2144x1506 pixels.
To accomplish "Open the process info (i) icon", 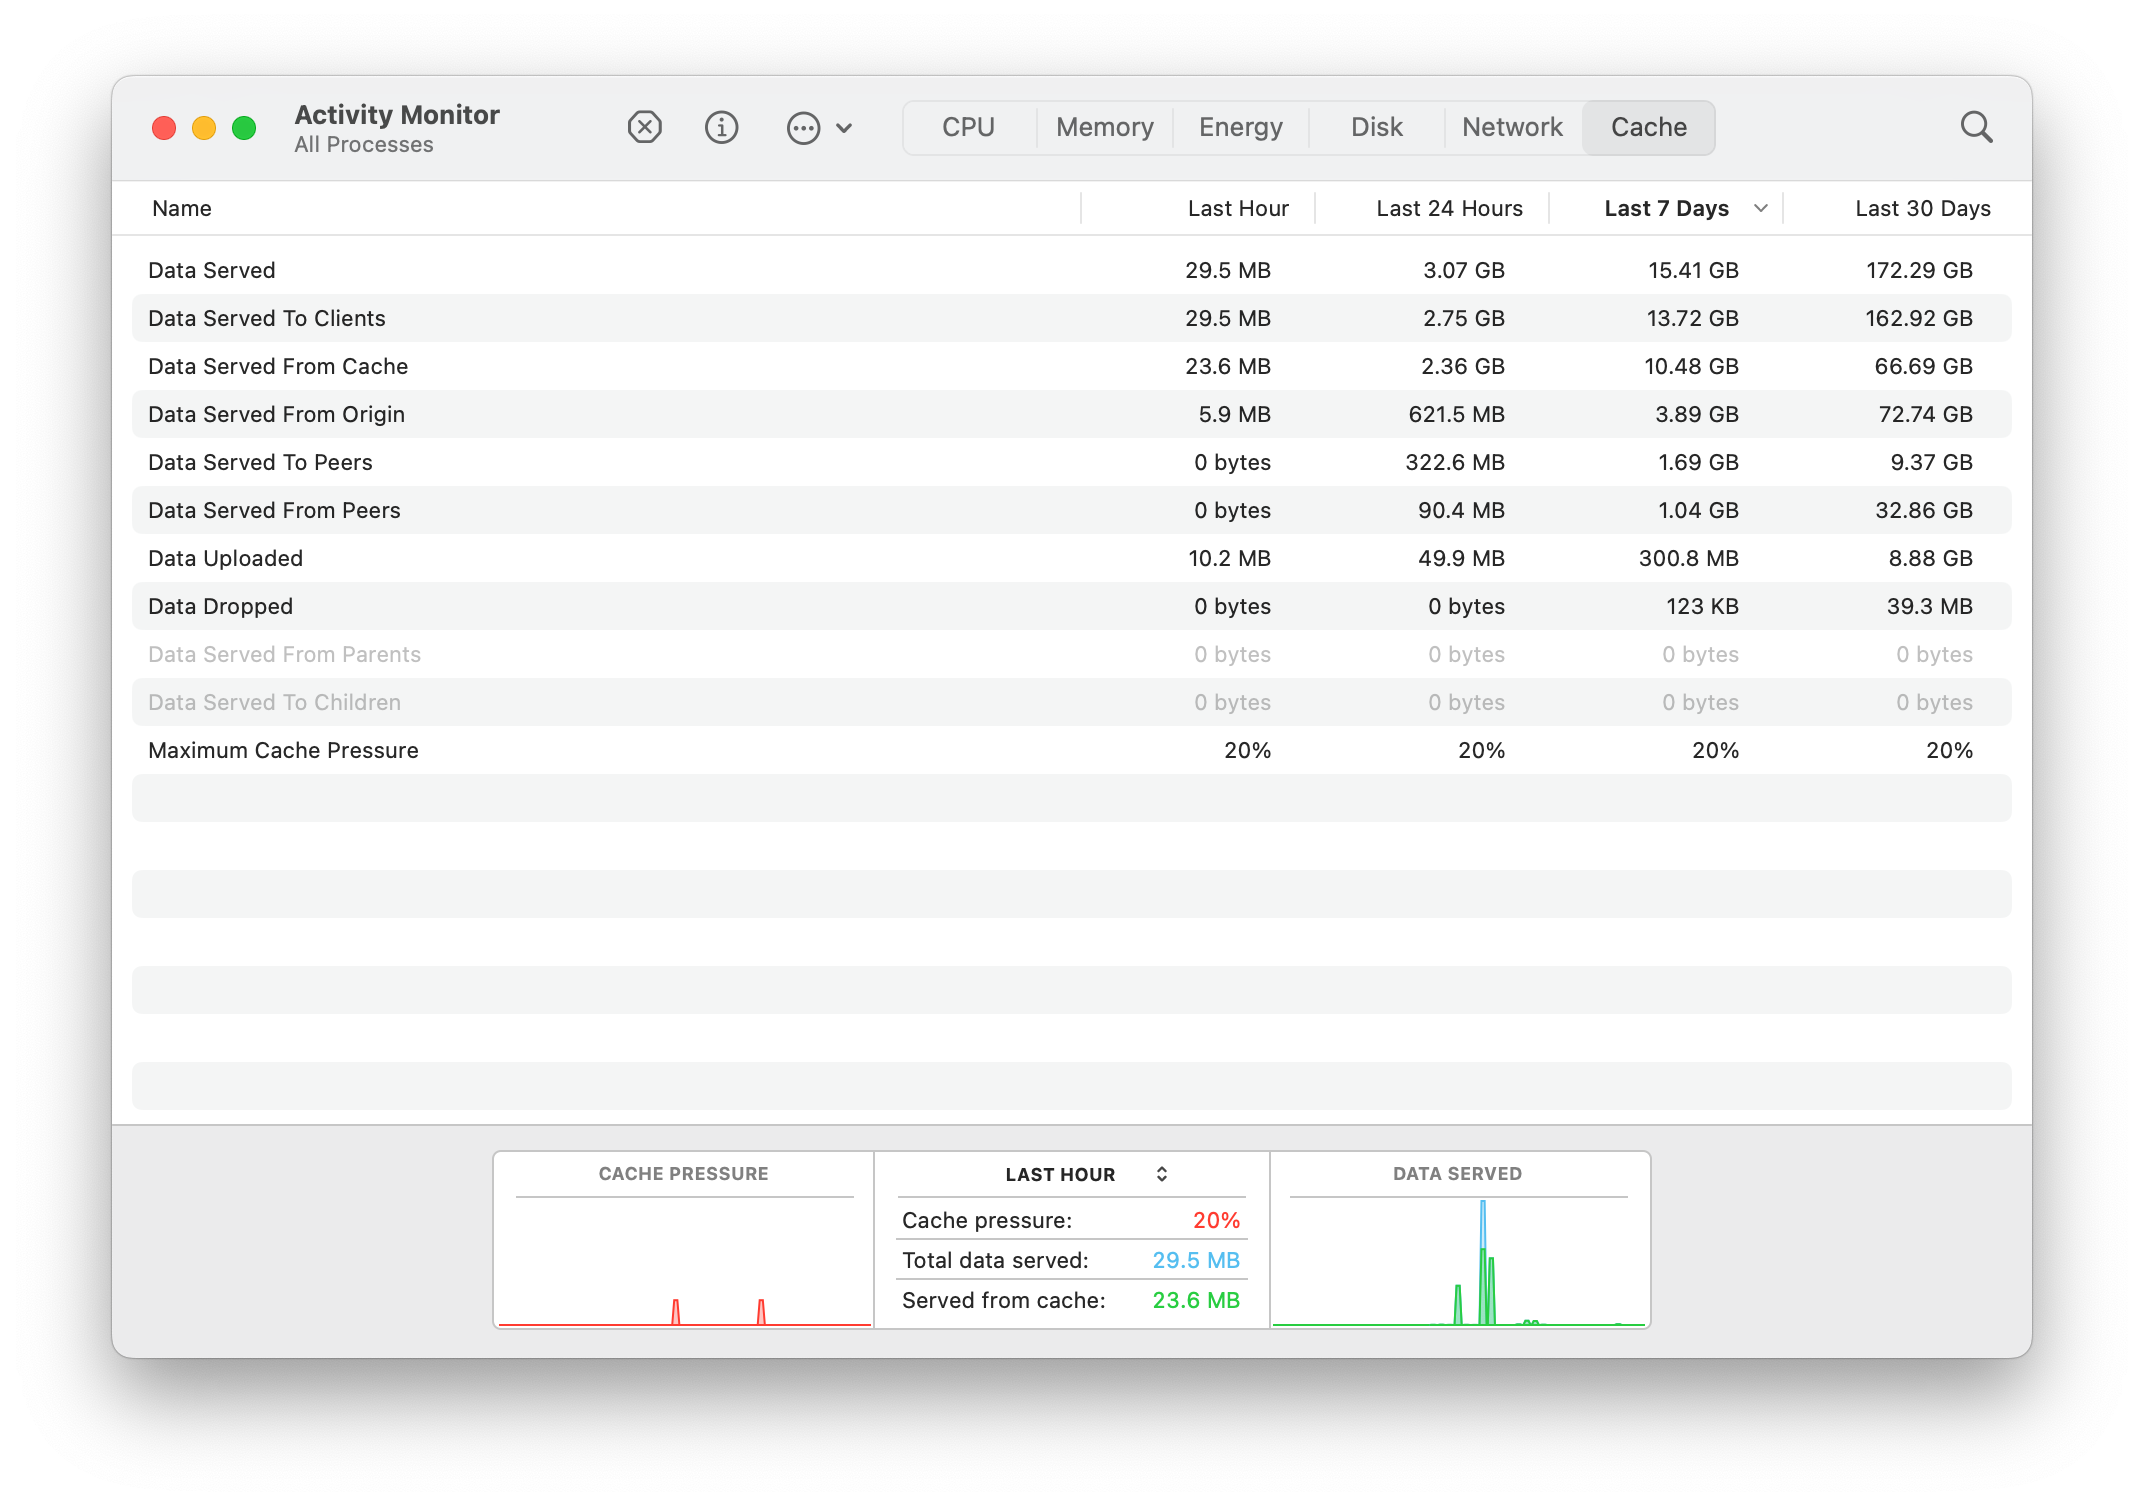I will click(x=721, y=127).
